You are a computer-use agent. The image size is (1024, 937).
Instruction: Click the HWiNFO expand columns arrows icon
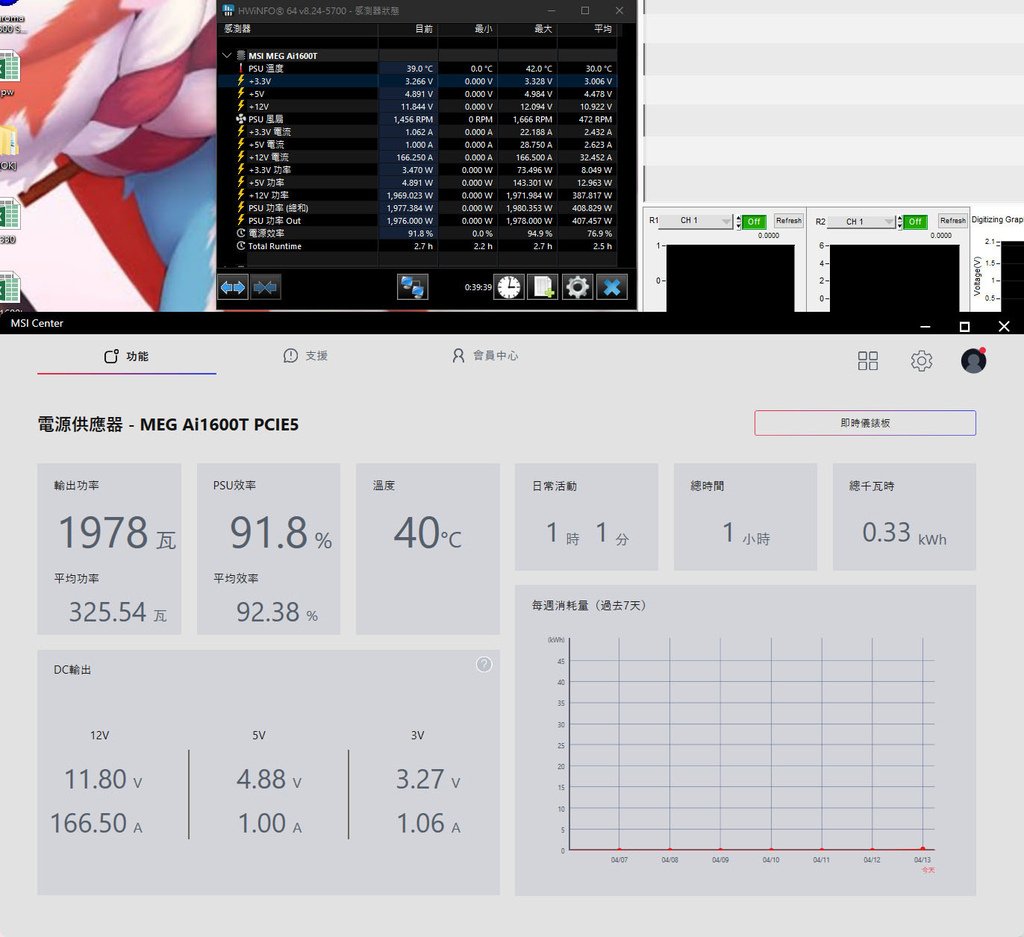click(x=232, y=287)
